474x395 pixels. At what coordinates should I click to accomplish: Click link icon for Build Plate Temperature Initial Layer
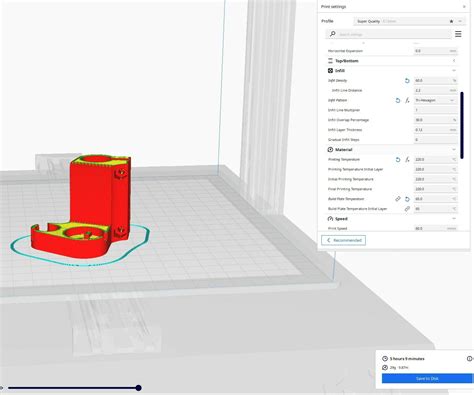pos(407,209)
